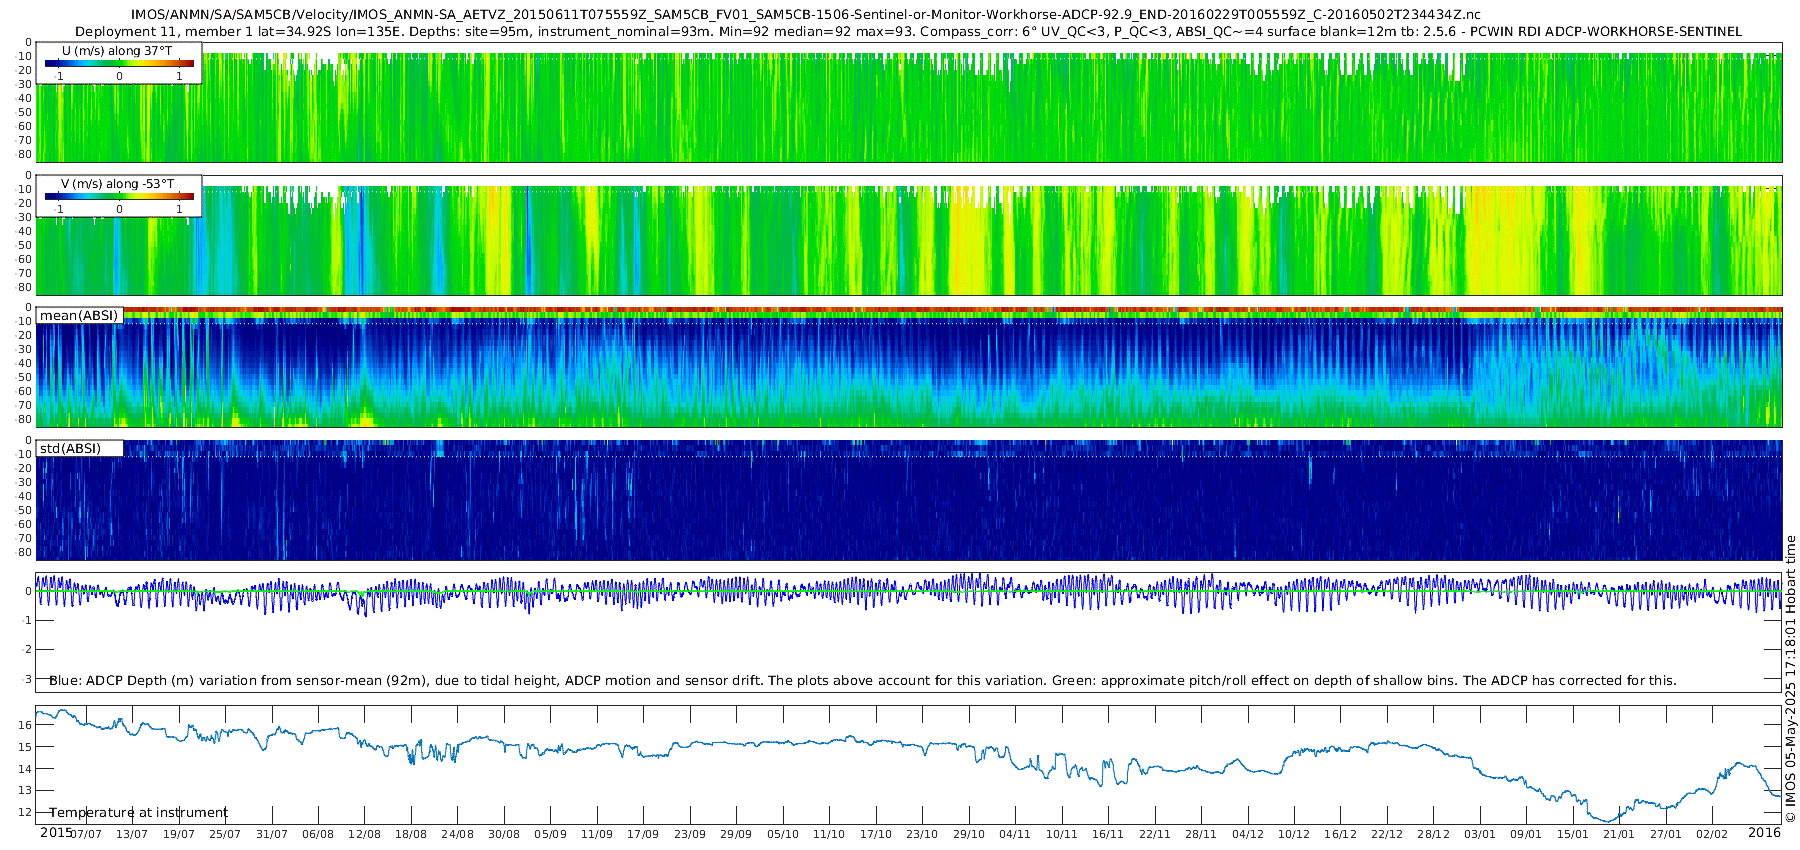Click the 2015 year label on the time axis
The width and height of the screenshot is (1800, 850).
56,833
